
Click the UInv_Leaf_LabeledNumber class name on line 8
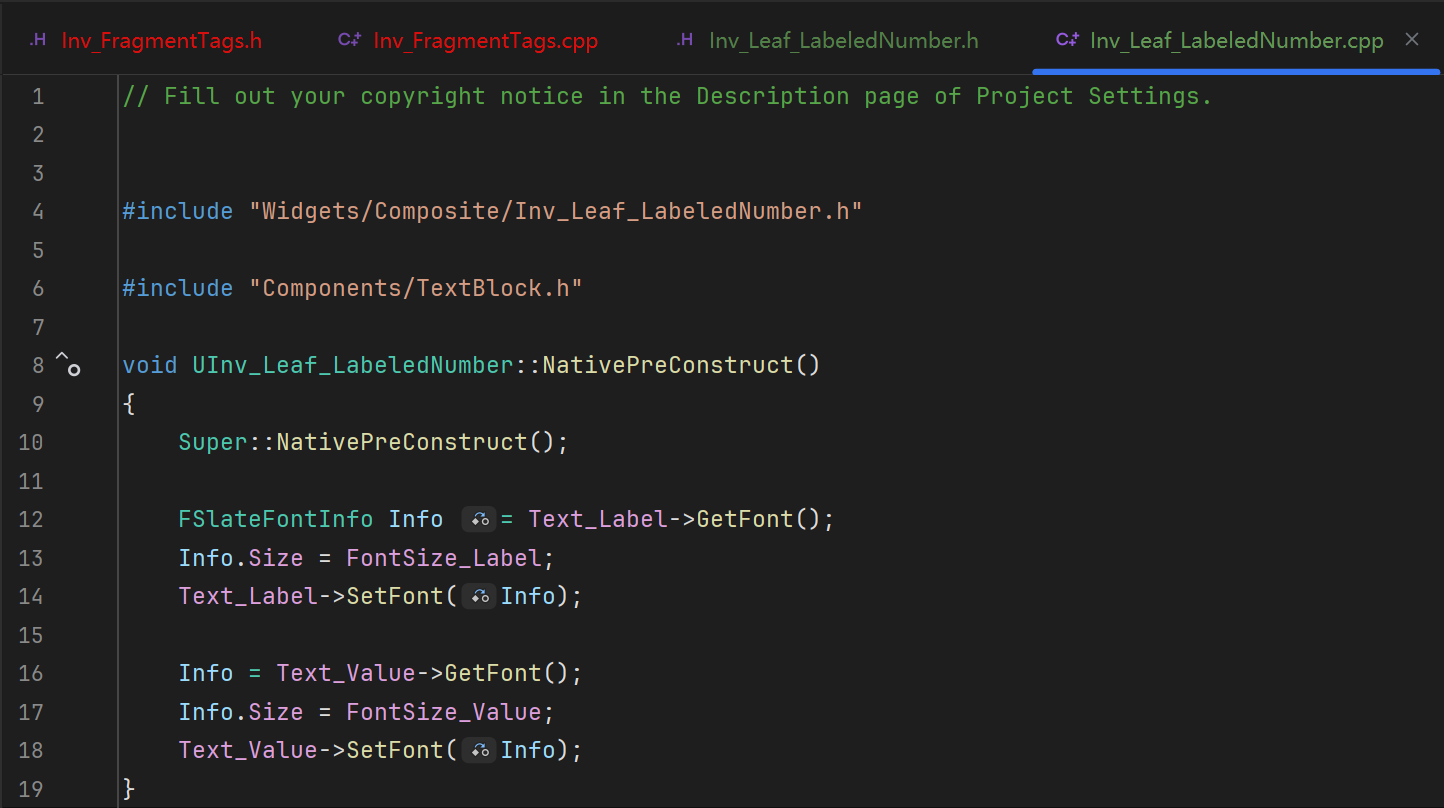353,365
